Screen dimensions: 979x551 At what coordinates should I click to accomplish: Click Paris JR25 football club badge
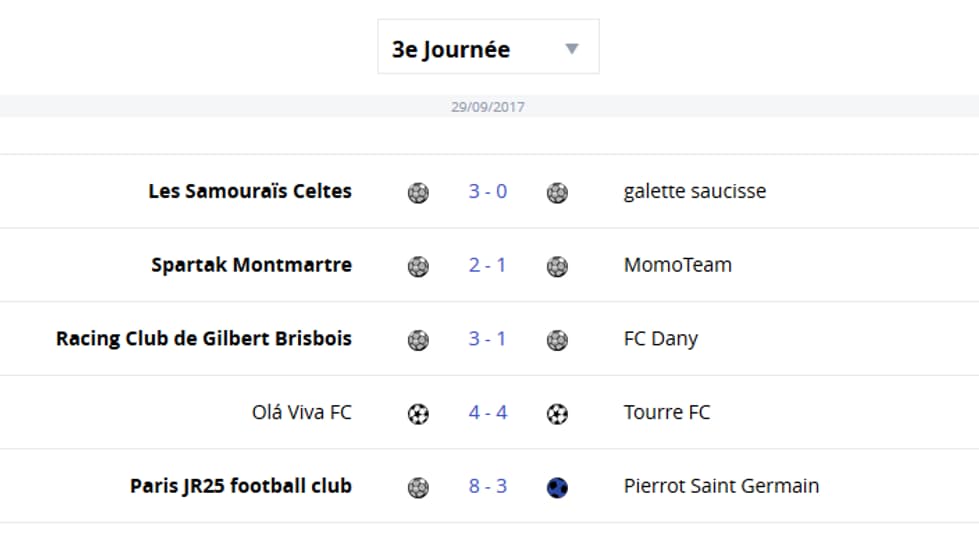pyautogui.click(x=418, y=487)
